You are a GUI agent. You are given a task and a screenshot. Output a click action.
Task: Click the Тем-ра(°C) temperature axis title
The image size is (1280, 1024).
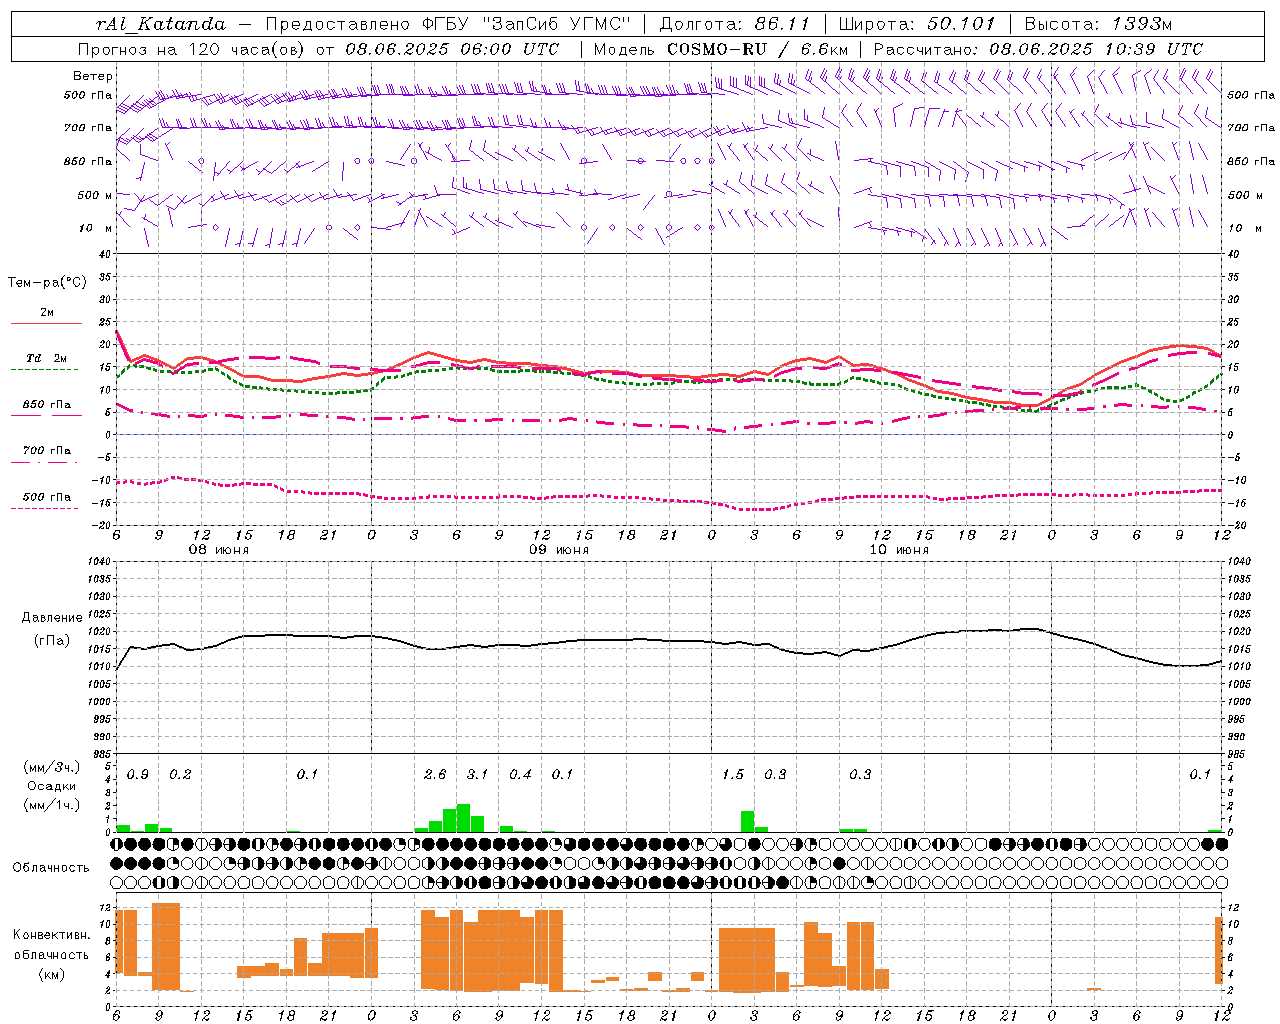(x=48, y=283)
